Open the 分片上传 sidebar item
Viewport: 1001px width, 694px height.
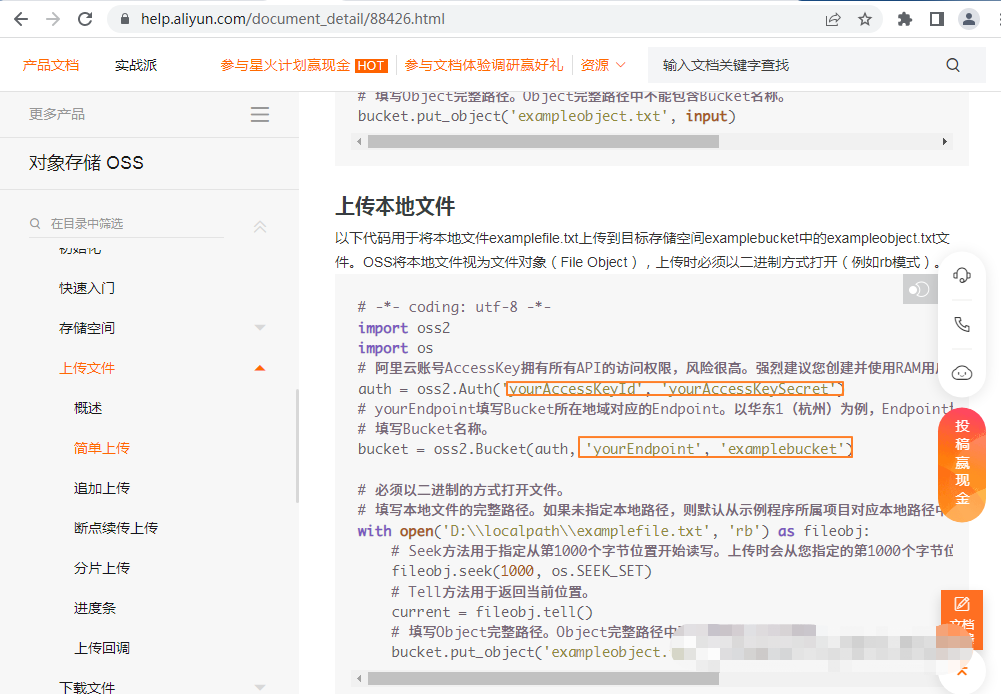click(102, 568)
